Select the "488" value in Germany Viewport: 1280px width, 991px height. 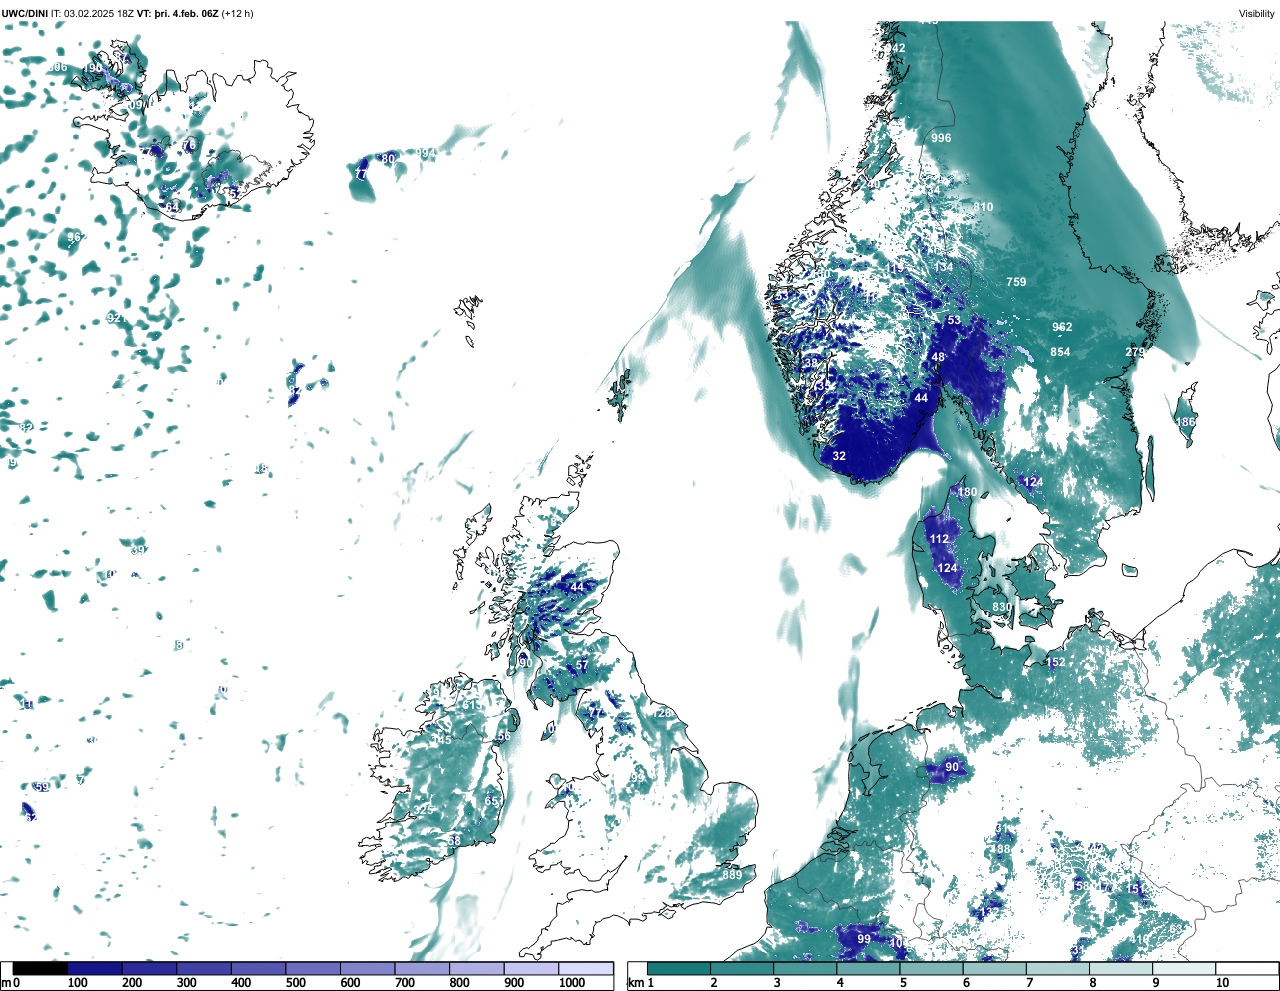[1000, 849]
